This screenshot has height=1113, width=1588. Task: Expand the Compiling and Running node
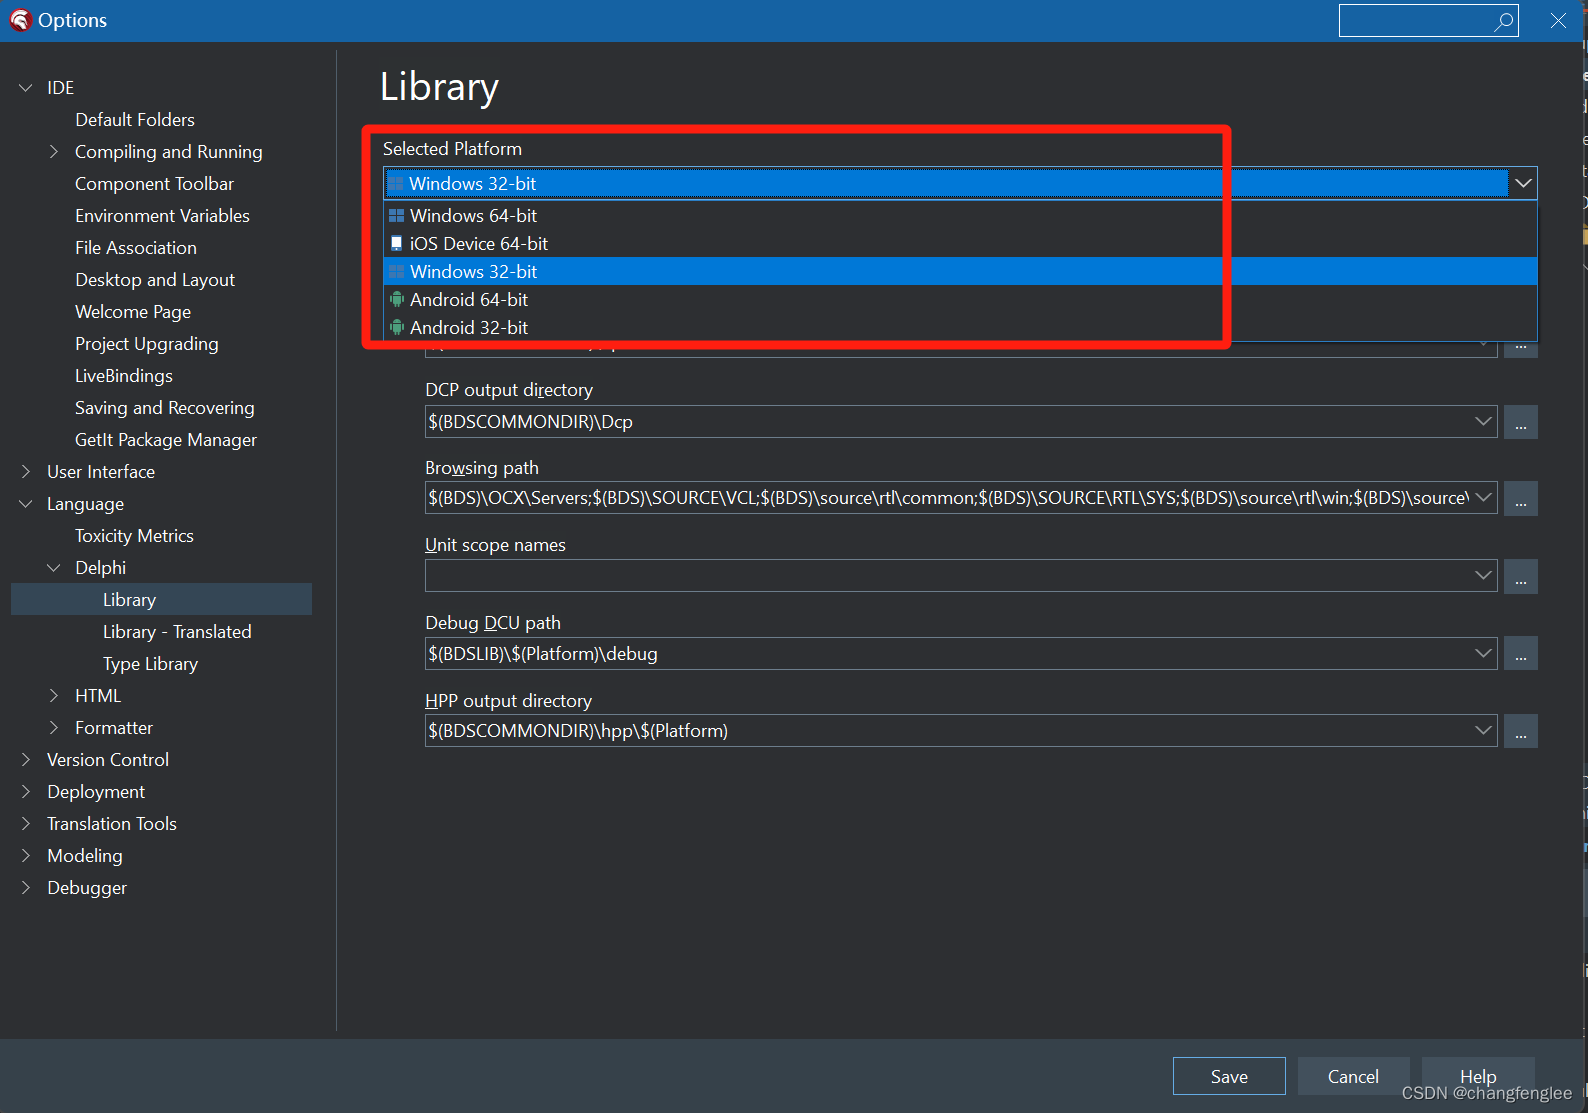(54, 151)
